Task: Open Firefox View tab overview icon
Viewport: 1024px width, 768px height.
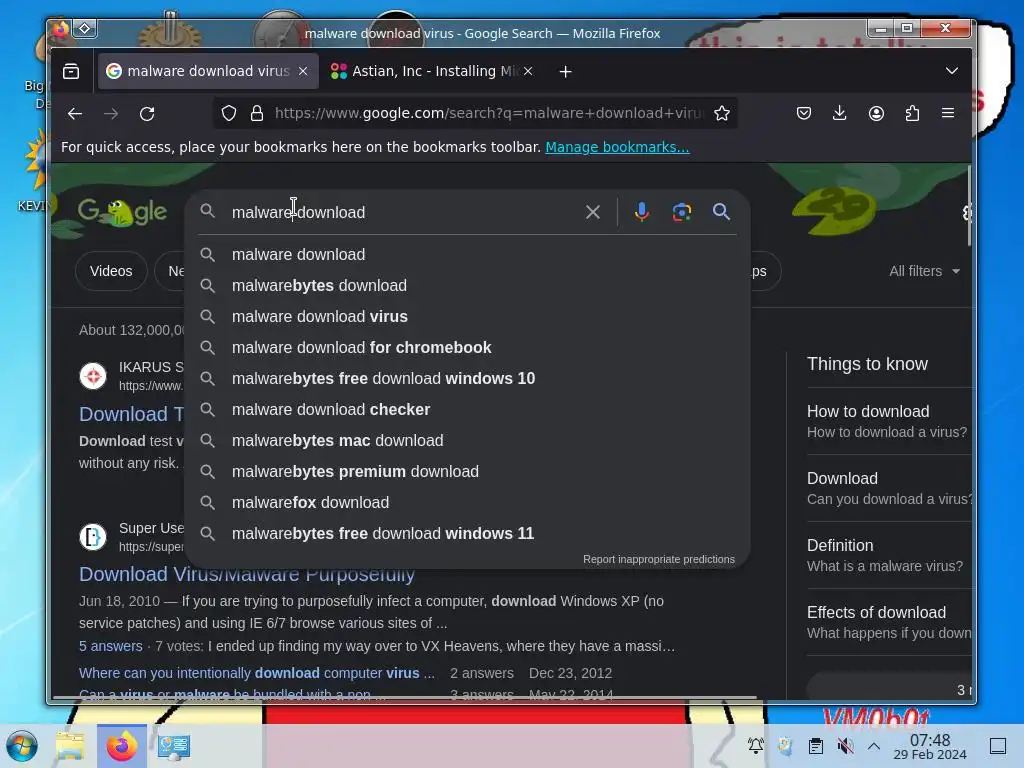Action: click(x=71, y=71)
